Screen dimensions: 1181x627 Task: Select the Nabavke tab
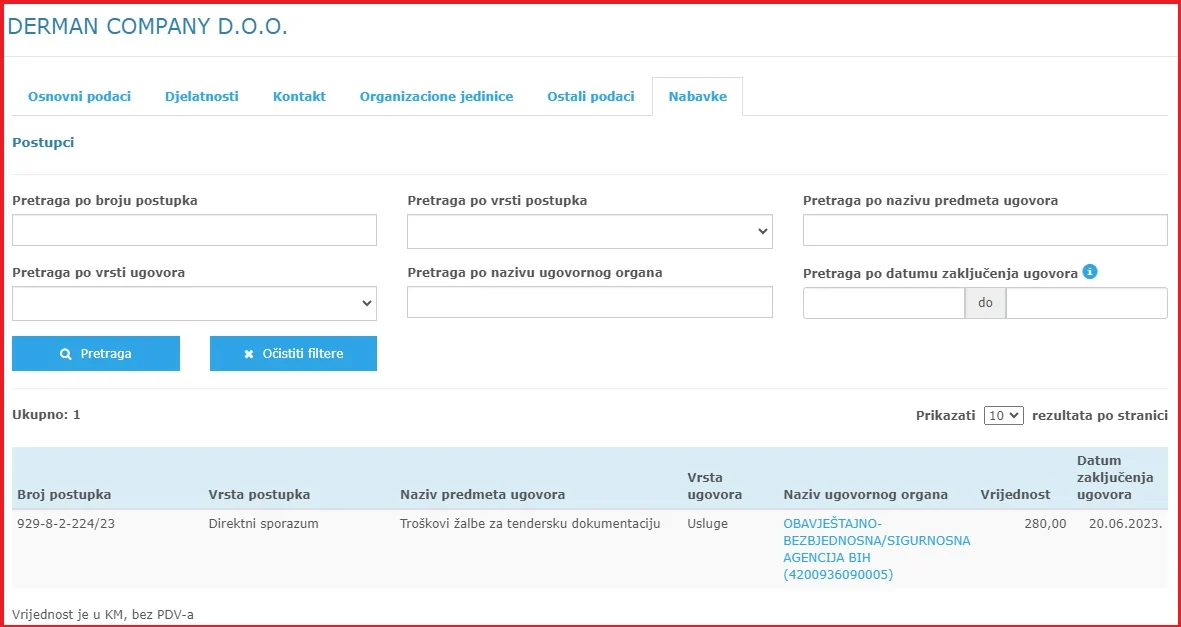pos(697,96)
